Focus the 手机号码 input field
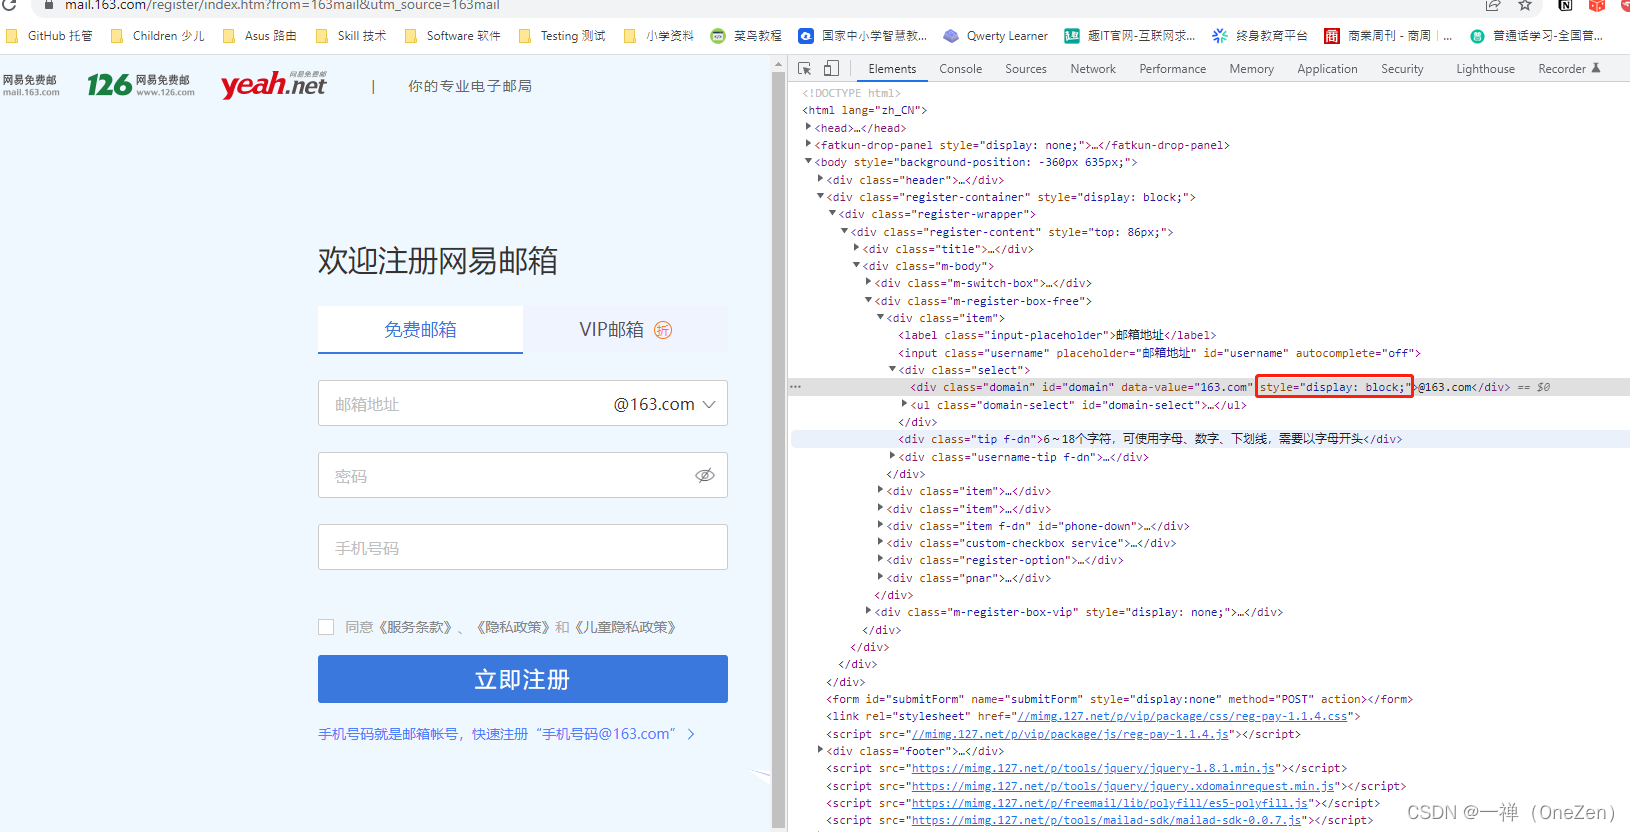 523,548
